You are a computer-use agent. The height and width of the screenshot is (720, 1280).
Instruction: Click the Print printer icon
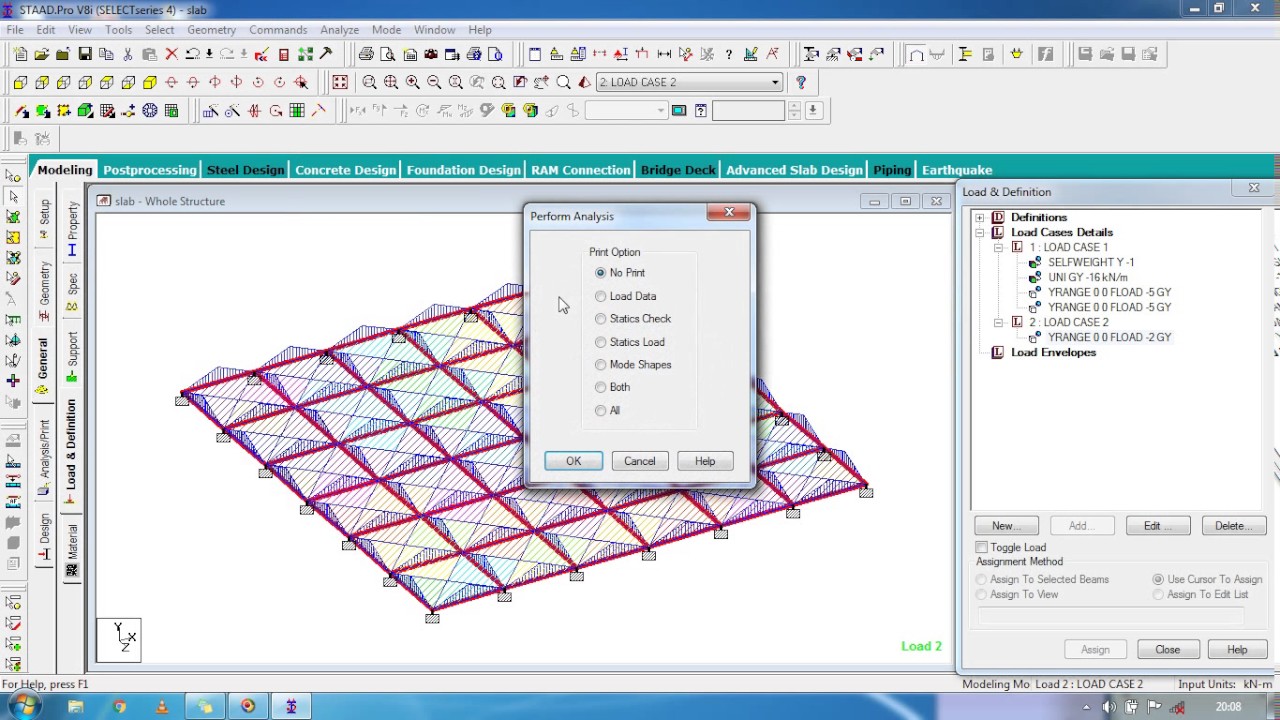(x=366, y=54)
